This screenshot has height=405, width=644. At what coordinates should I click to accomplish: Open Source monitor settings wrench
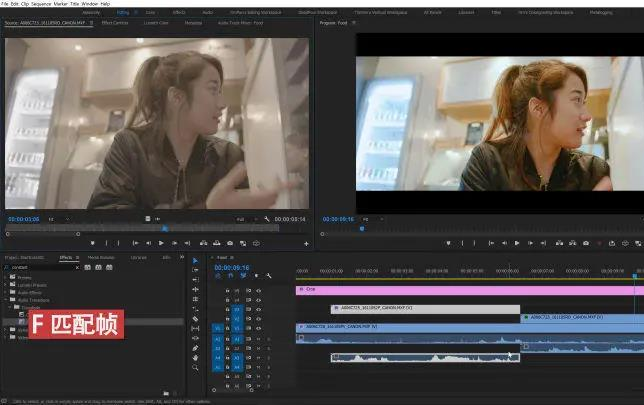tap(267, 219)
